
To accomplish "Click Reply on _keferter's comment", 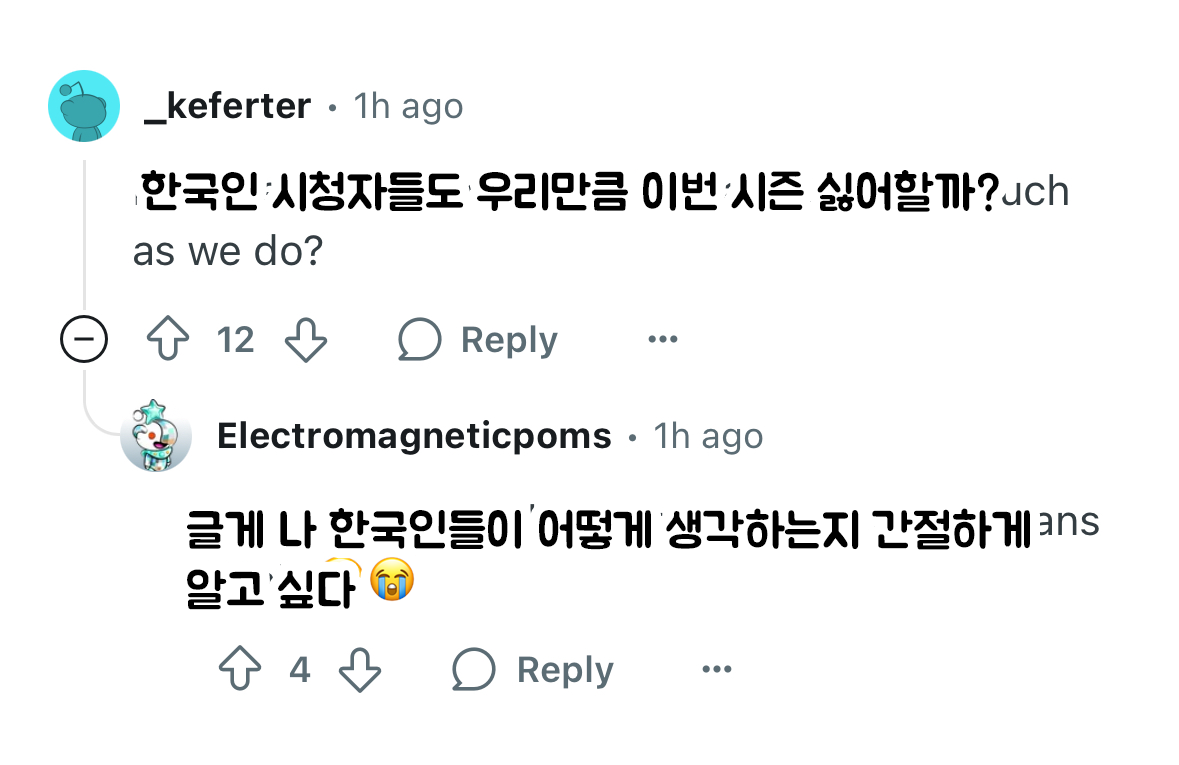I will 509,339.
